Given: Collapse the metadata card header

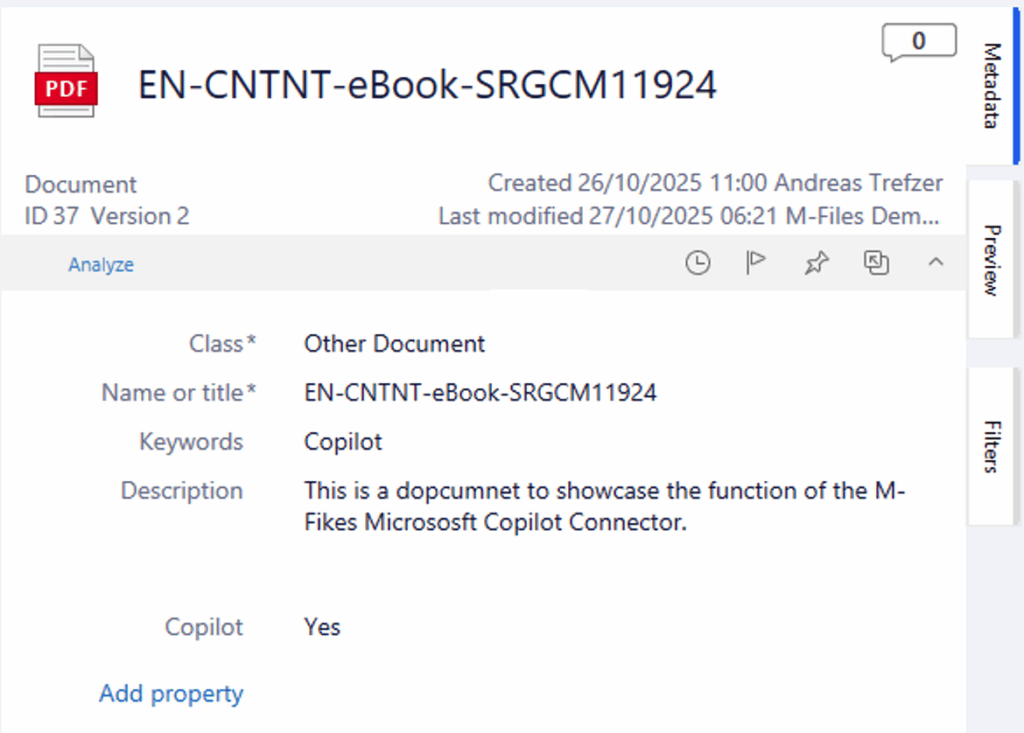Looking at the screenshot, I should pyautogui.click(x=936, y=263).
